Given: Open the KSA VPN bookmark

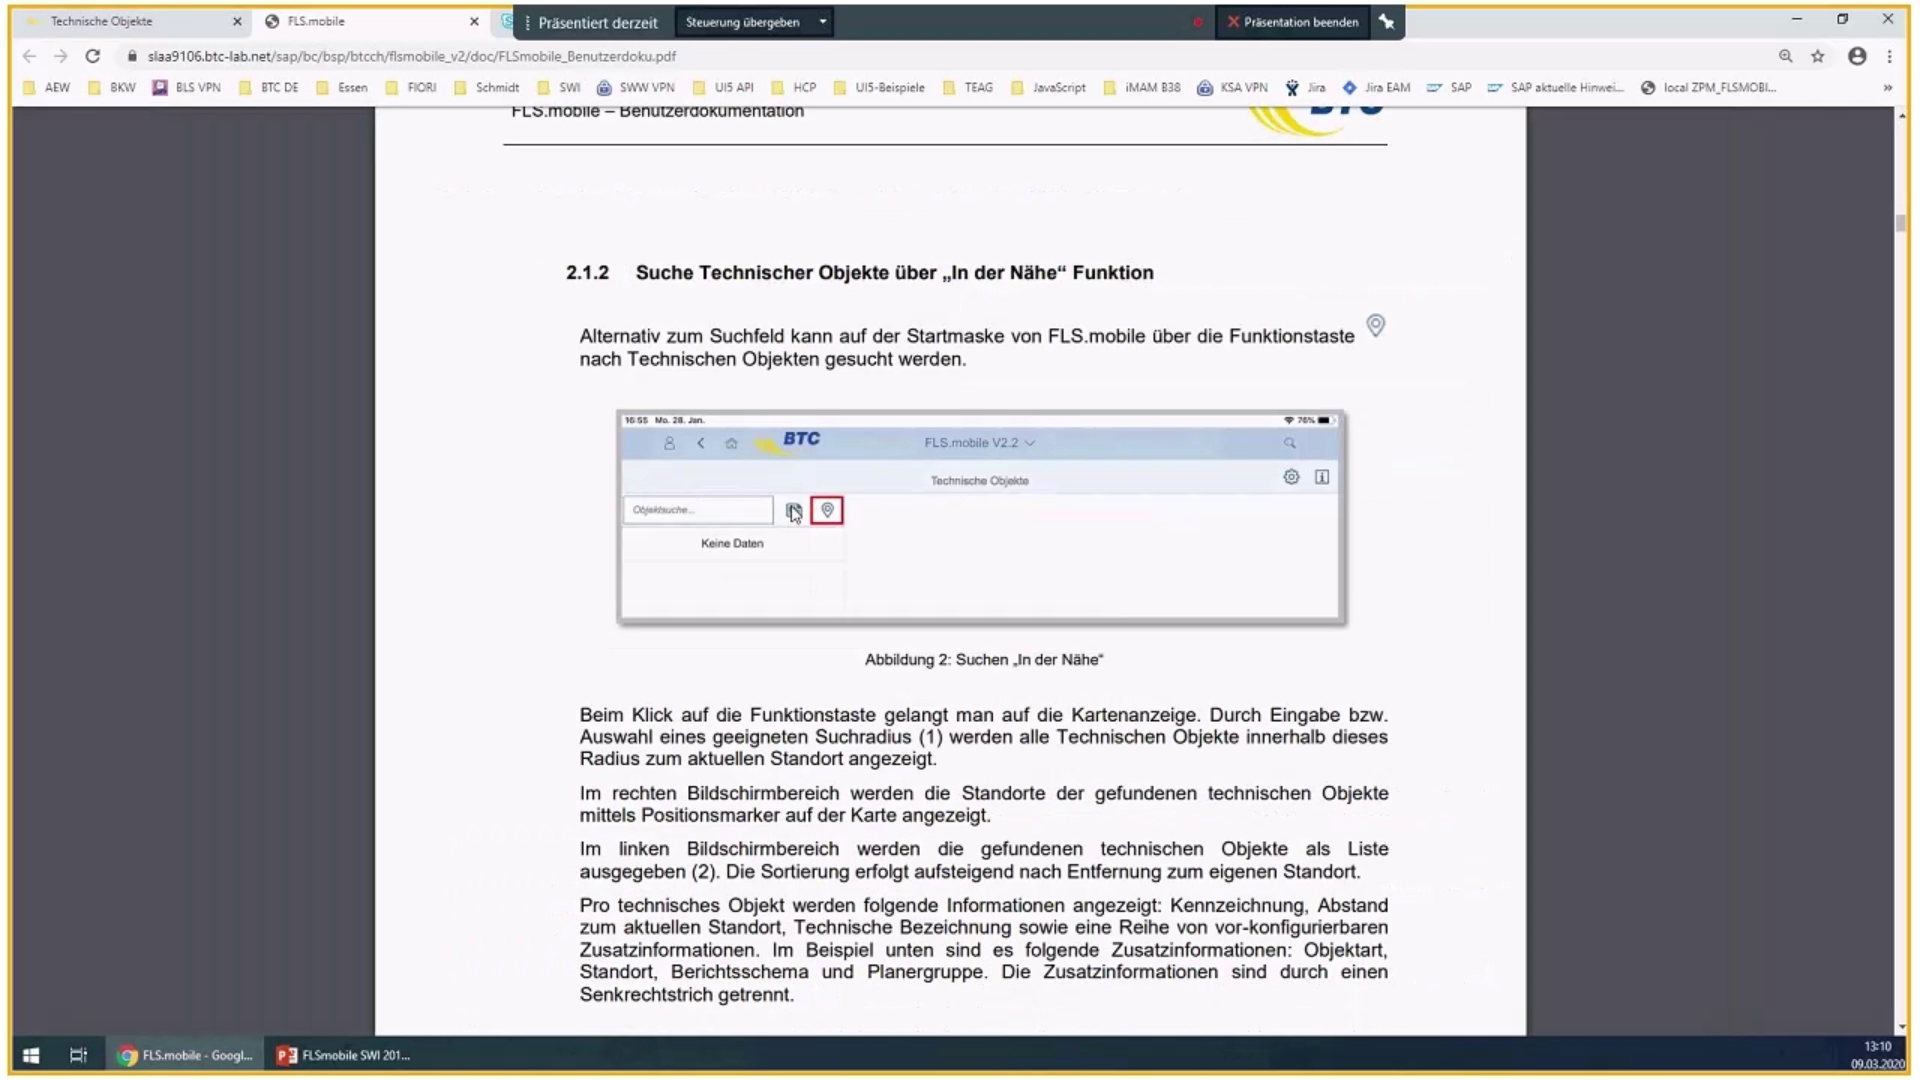Looking at the screenshot, I should pos(1236,87).
